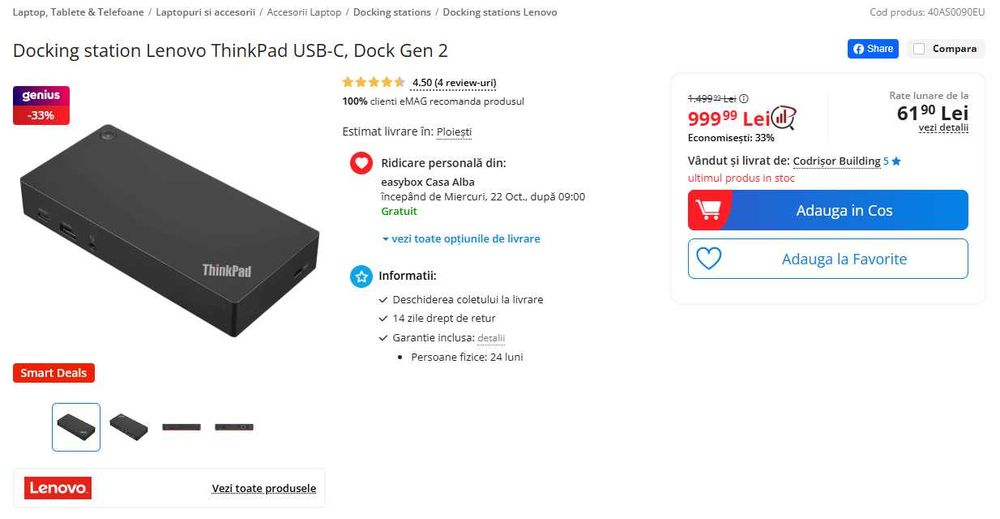
Task: Click the heart icon for Ridicare personală
Action: pos(361,163)
